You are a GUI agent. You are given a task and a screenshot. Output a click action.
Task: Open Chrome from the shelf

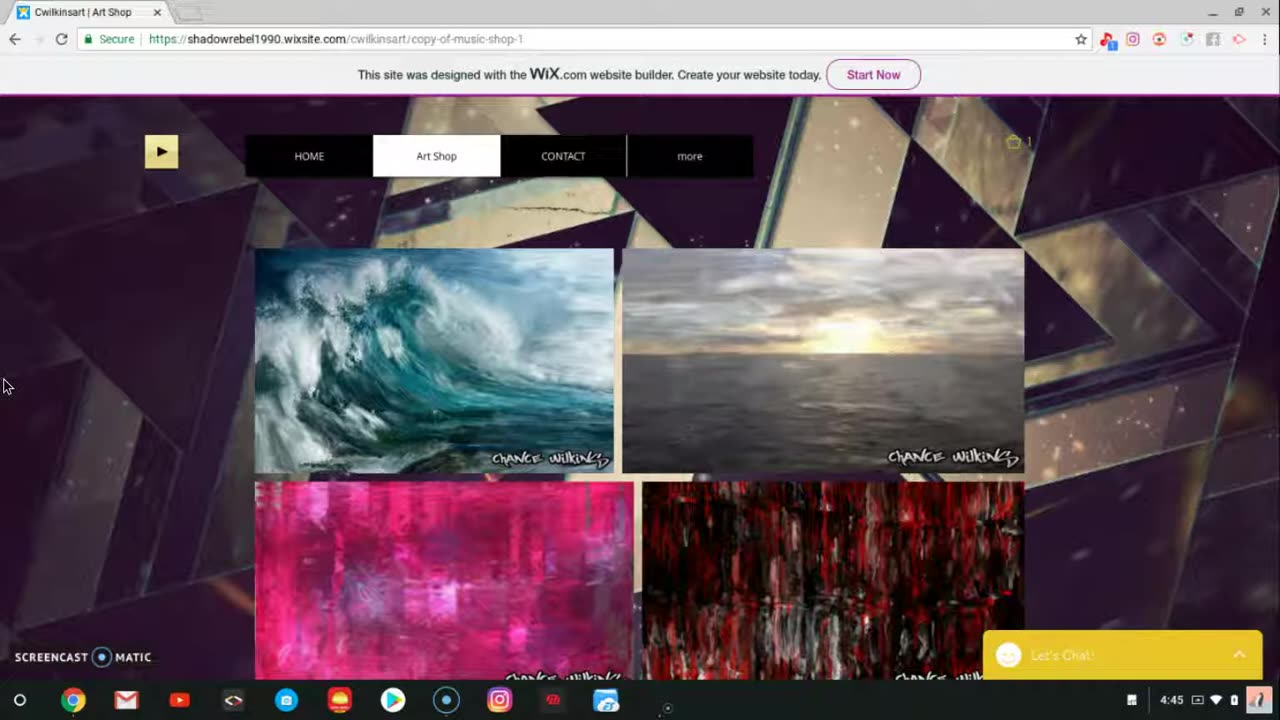[73, 700]
